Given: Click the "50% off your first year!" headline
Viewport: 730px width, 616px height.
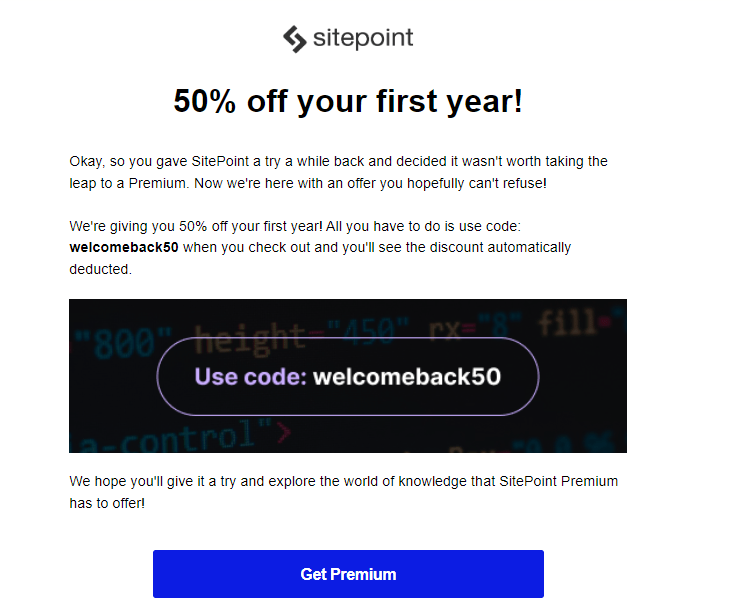Looking at the screenshot, I should click(348, 102).
